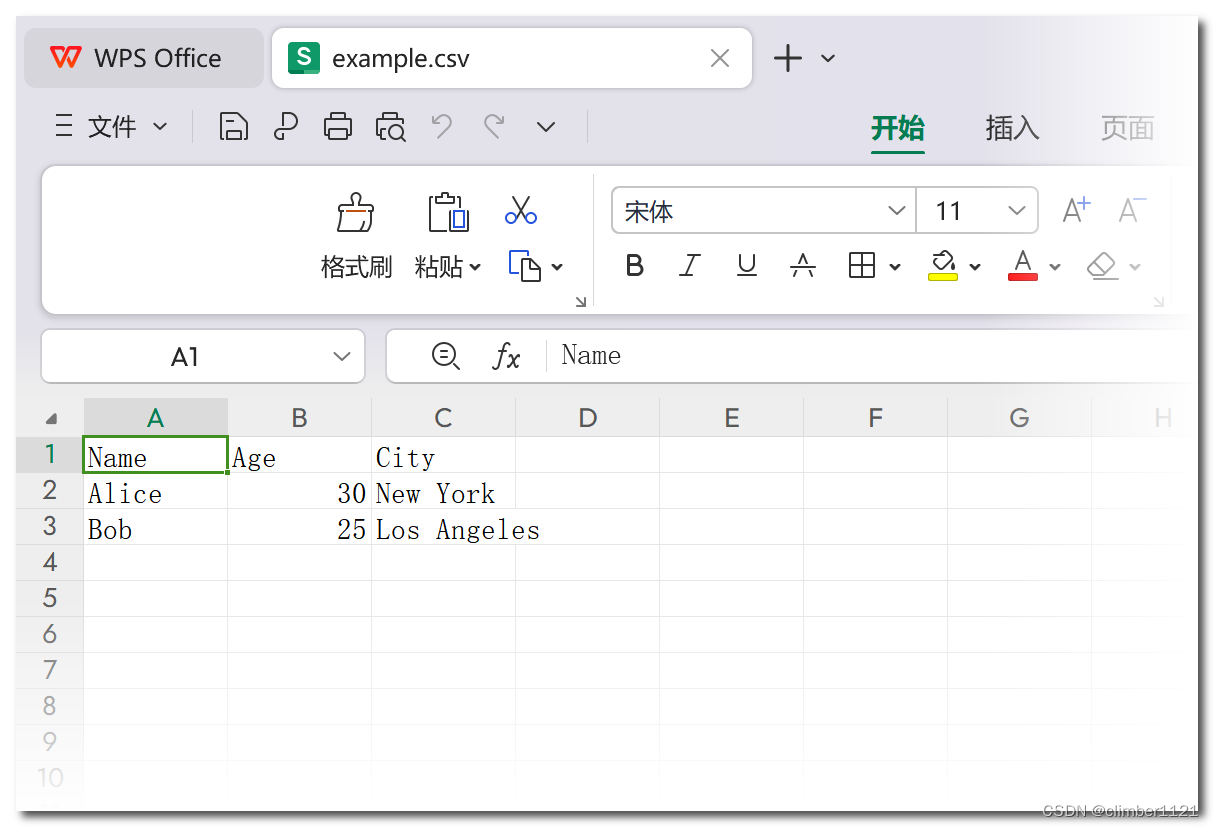The image size is (1214, 827).
Task: Toggle Italic formatting
Action: (689, 265)
